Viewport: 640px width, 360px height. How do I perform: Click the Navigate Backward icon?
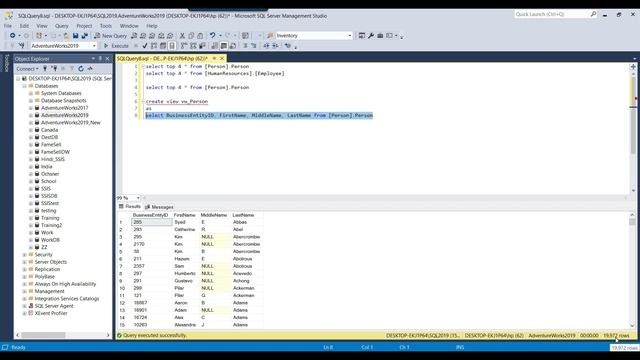click(13, 36)
